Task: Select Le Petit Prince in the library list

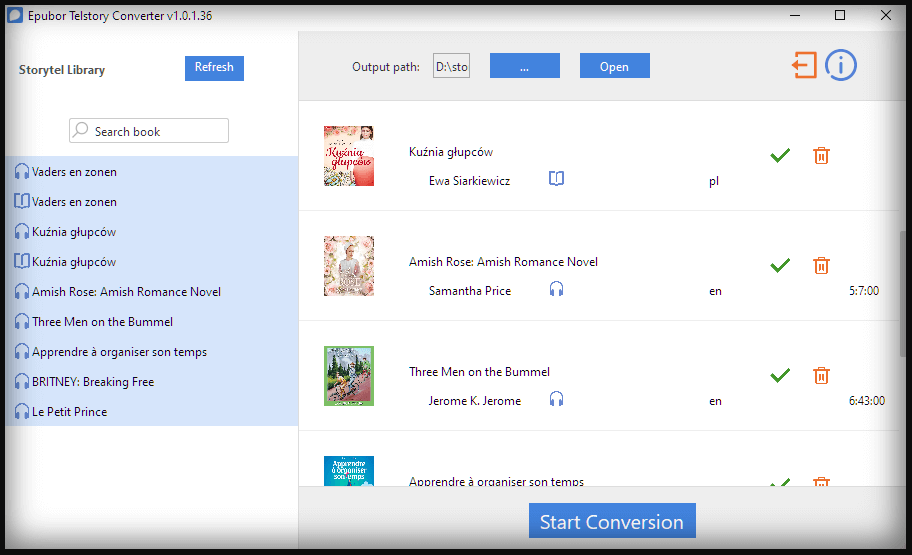Action: 151,412
